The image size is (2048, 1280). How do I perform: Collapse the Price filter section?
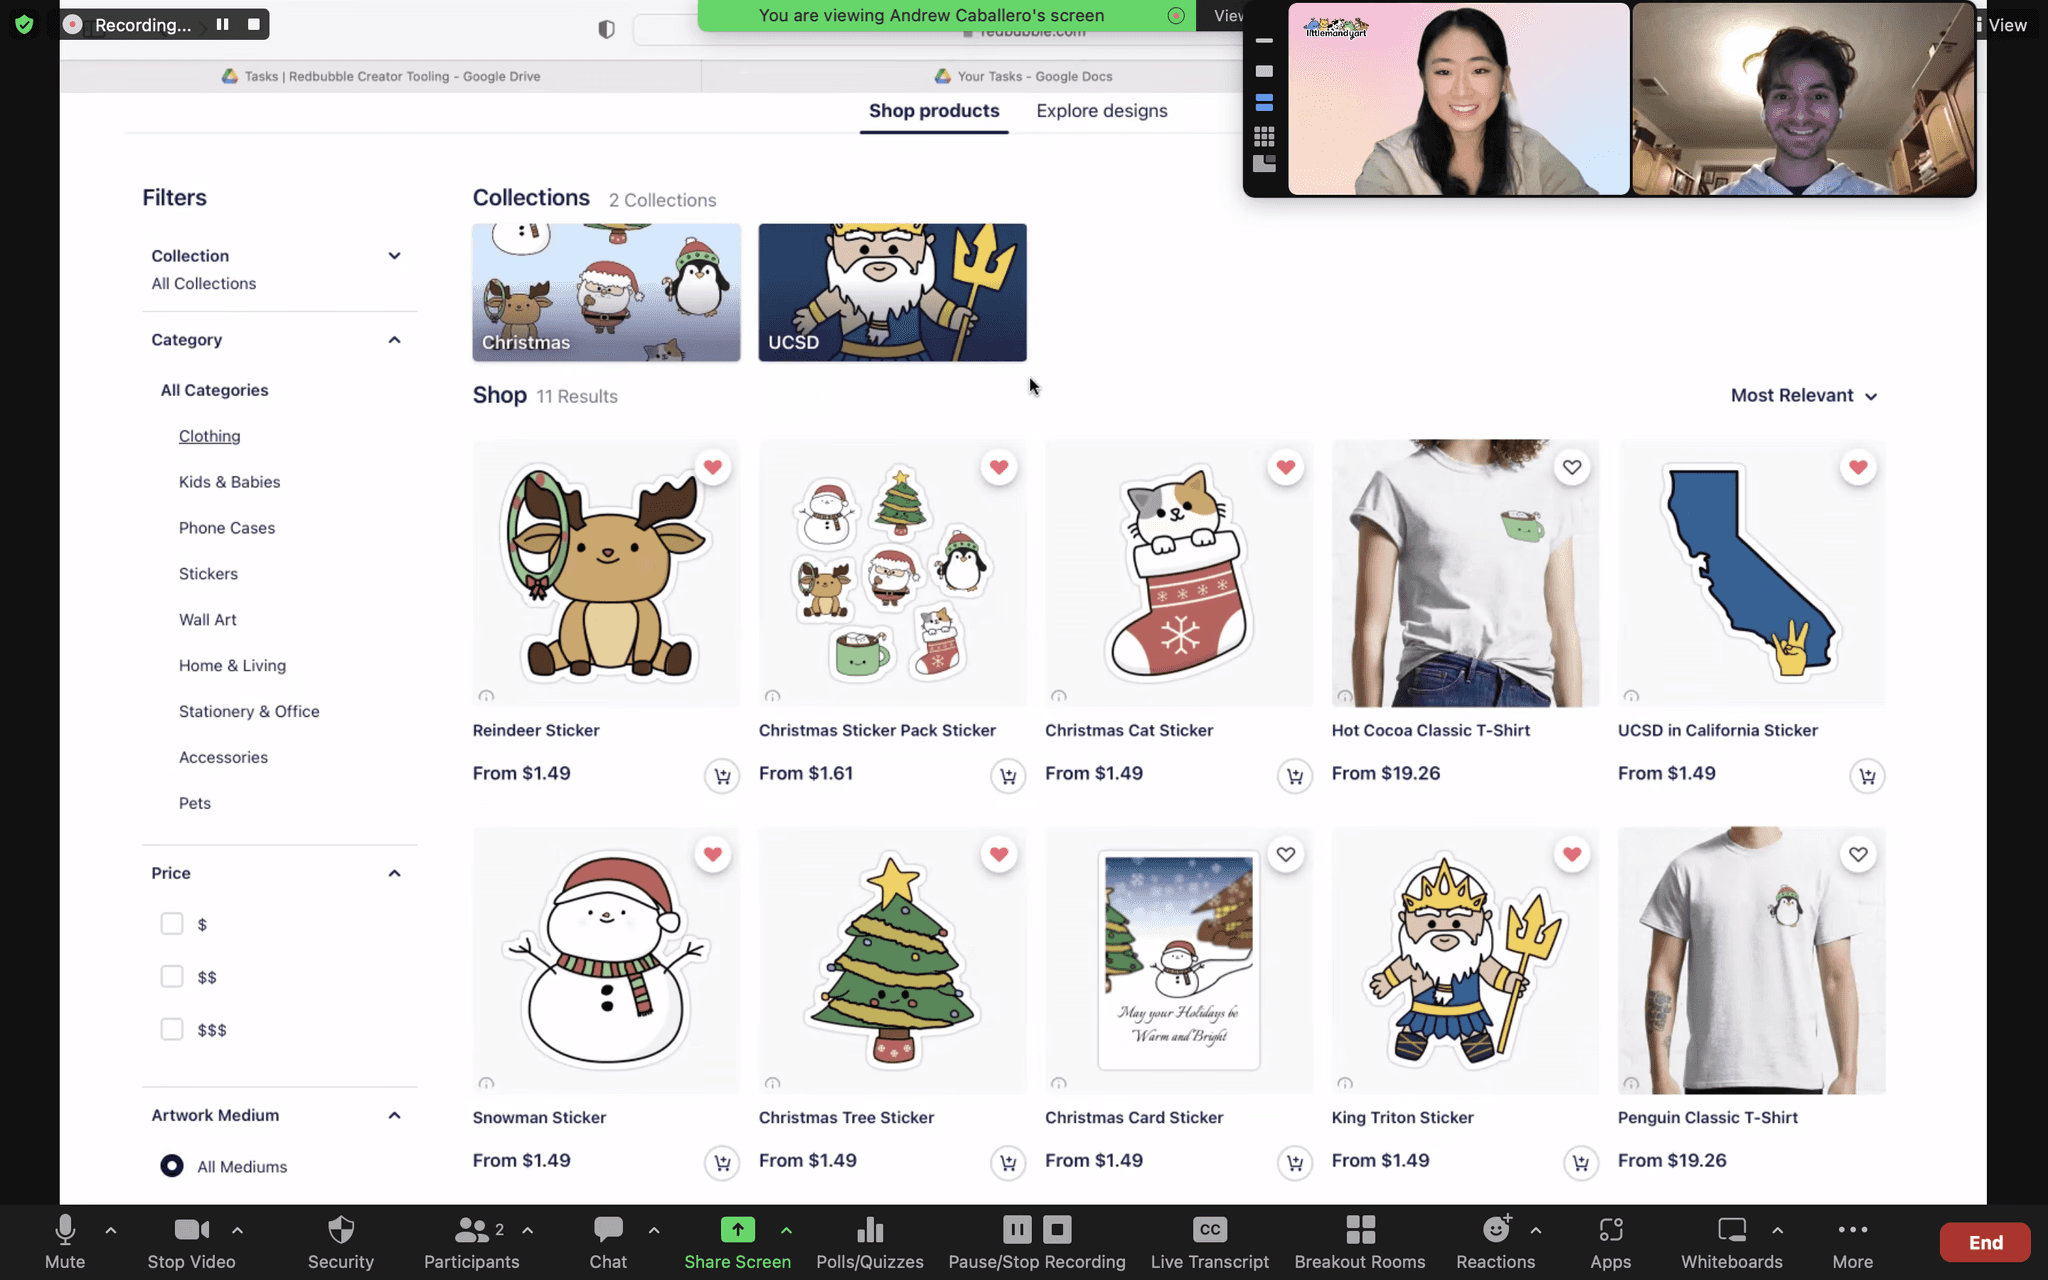pyautogui.click(x=394, y=874)
